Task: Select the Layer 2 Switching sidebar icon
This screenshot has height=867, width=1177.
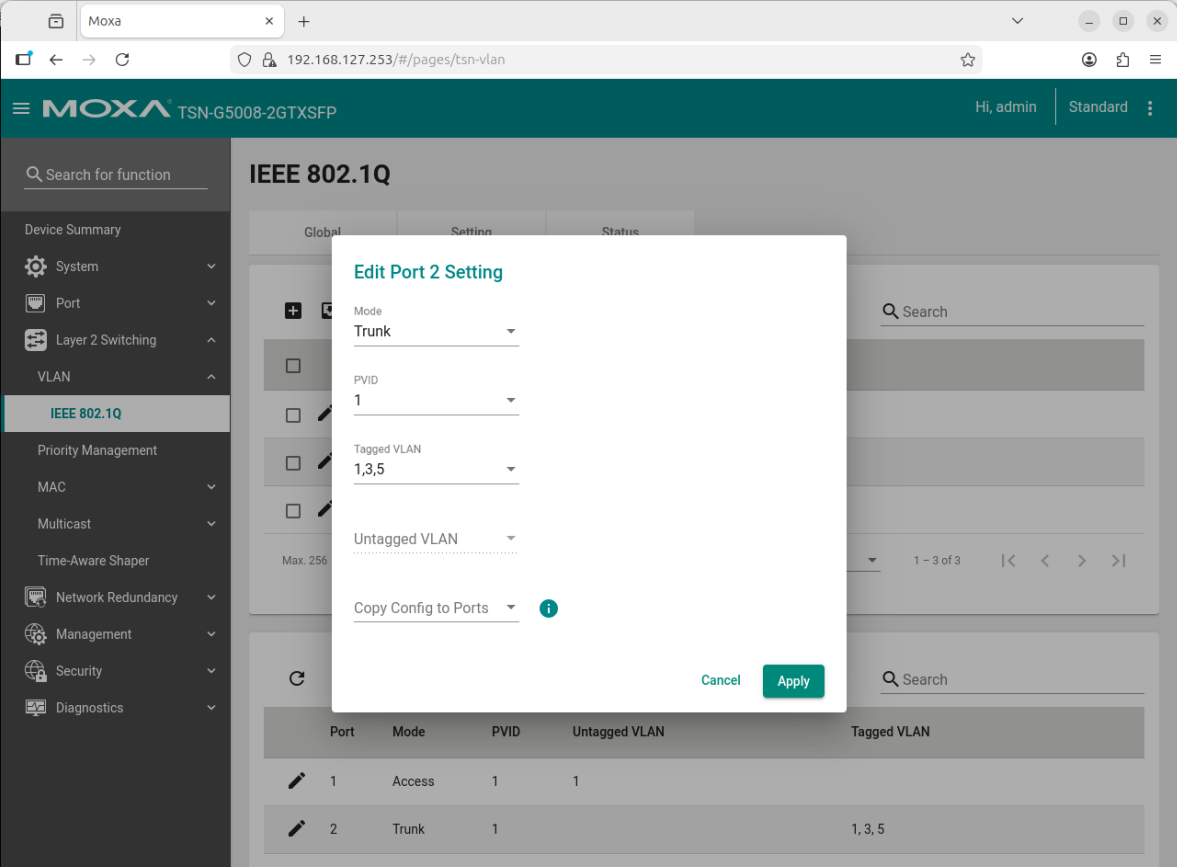Action: (36, 339)
